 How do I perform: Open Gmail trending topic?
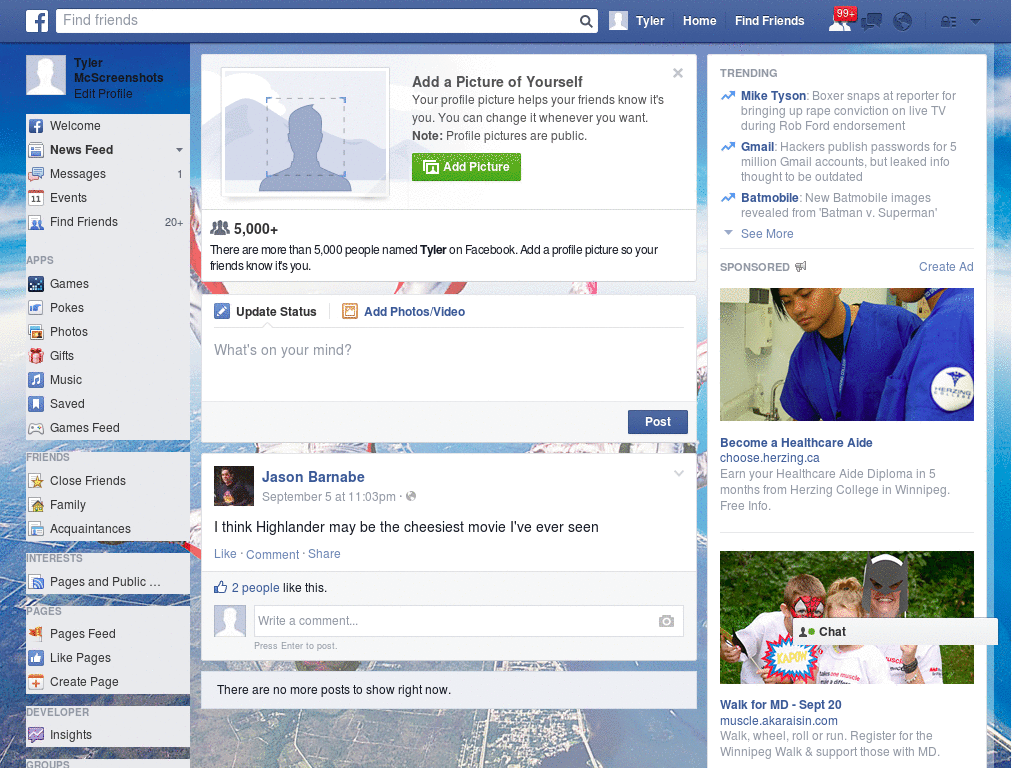pos(758,147)
